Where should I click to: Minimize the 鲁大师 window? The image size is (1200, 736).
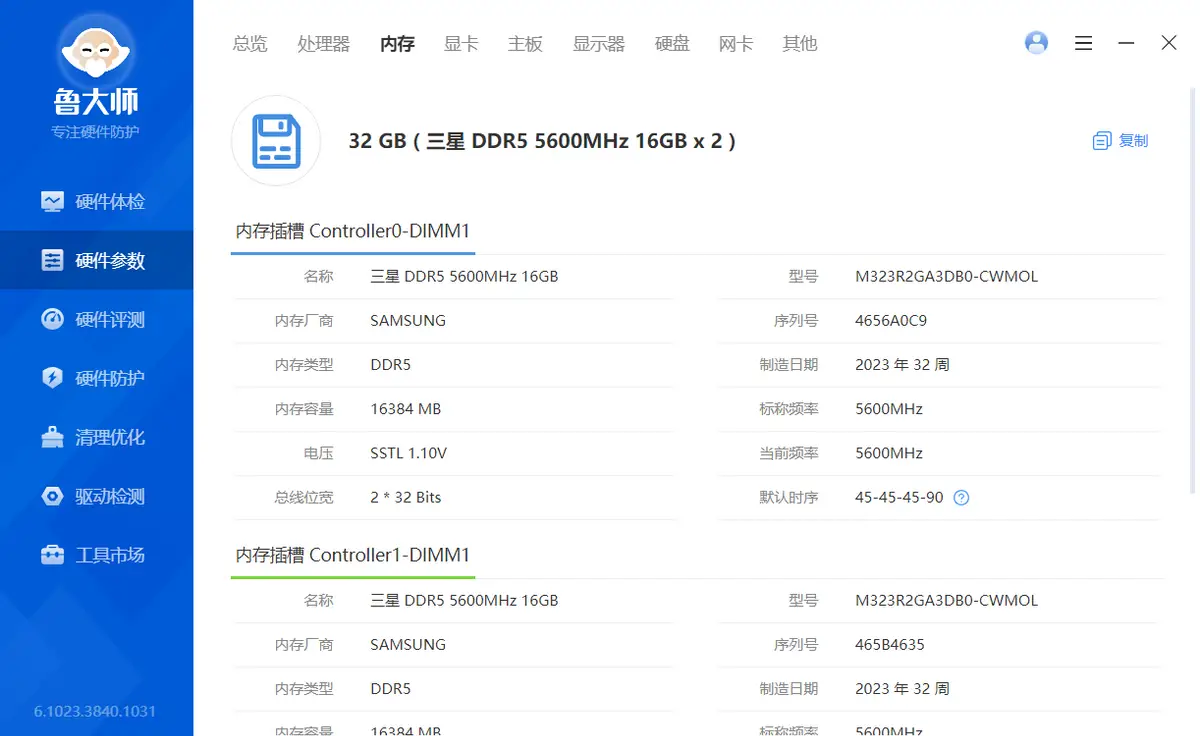[x=1126, y=43]
